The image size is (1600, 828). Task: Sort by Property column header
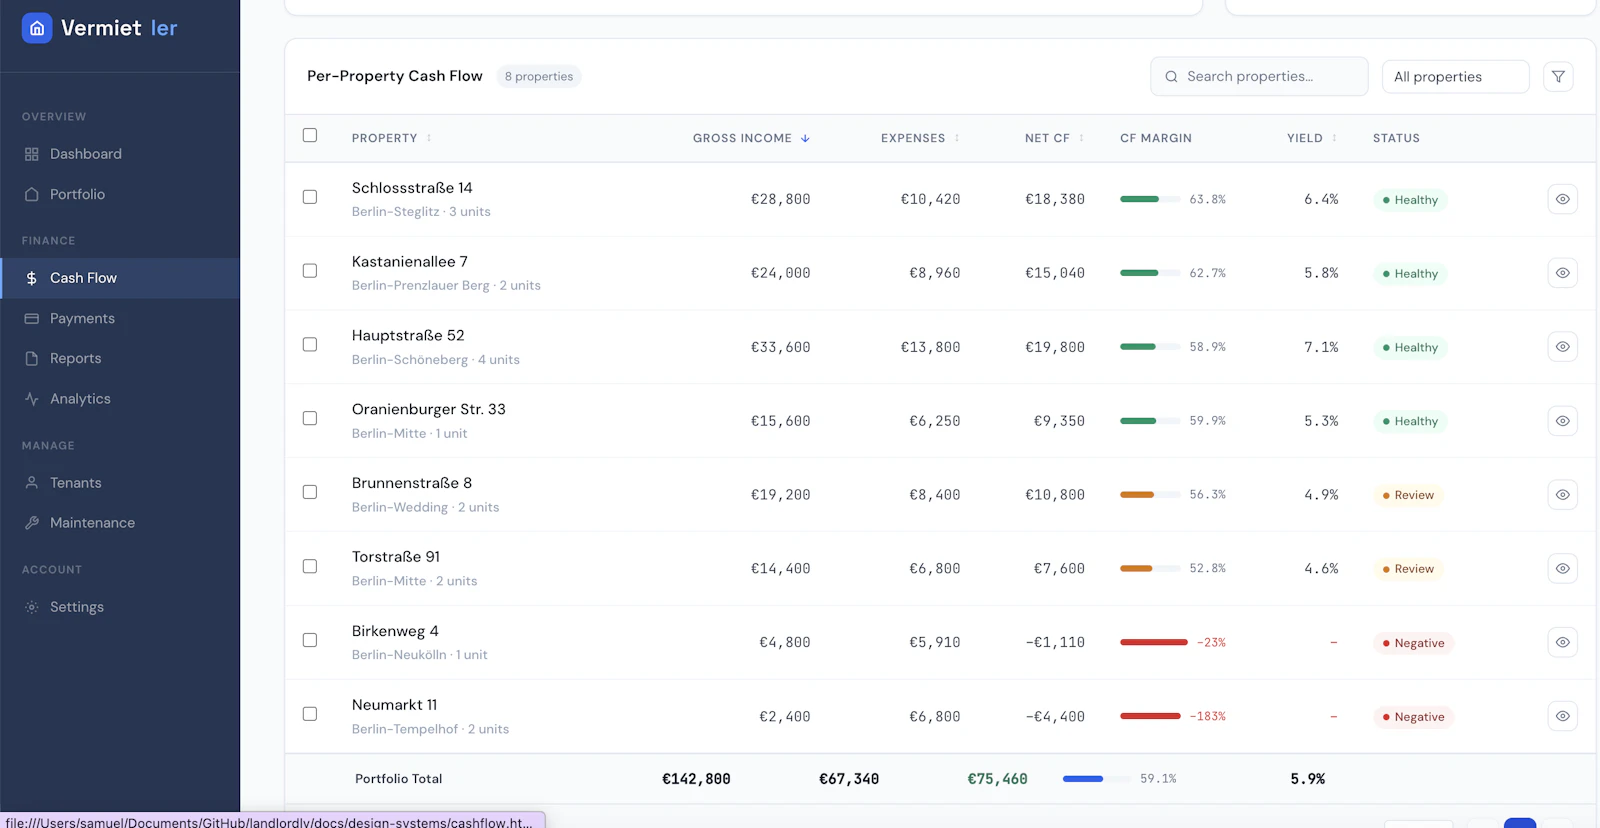[392, 138]
